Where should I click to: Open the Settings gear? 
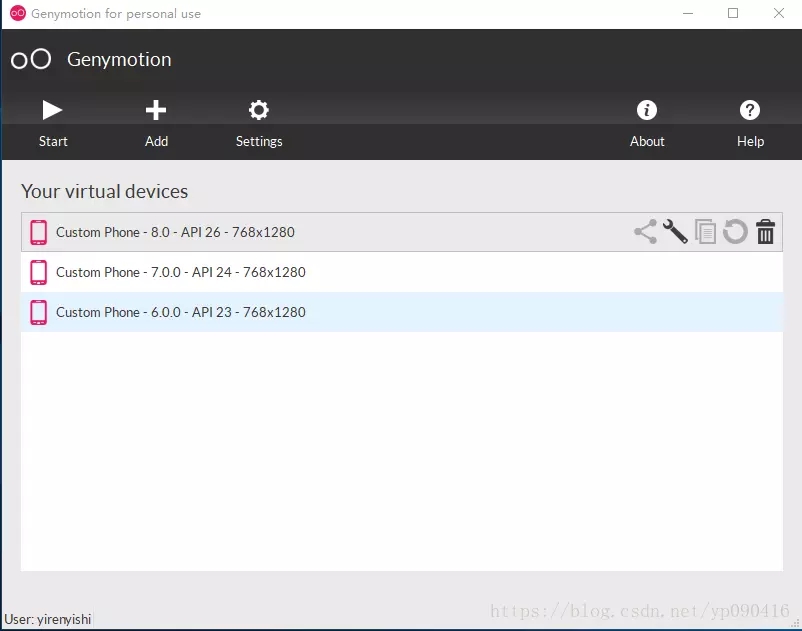click(259, 123)
